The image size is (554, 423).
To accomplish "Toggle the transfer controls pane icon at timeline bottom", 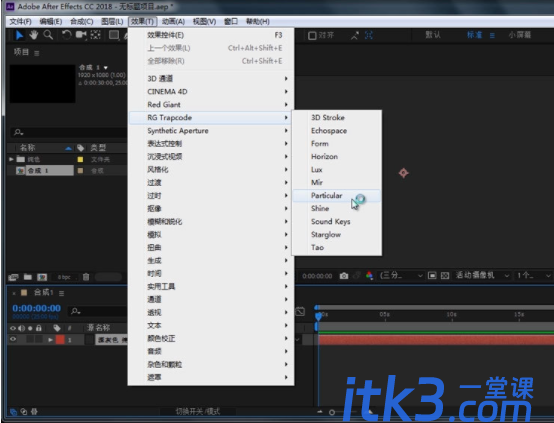I will 24,411.
